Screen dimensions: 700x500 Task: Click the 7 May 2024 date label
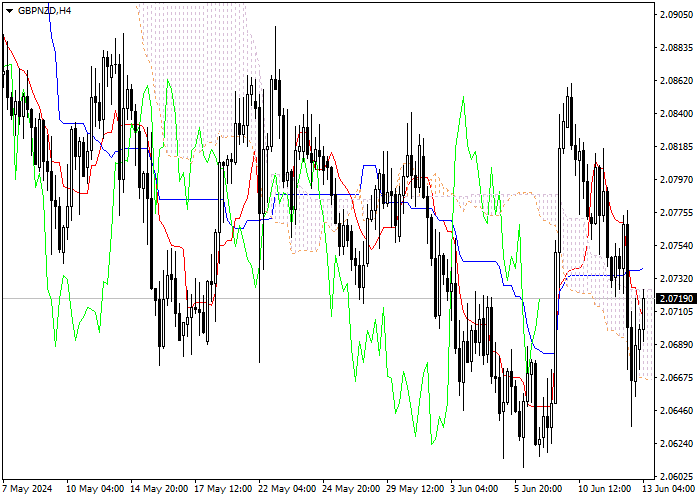[x=27, y=489]
